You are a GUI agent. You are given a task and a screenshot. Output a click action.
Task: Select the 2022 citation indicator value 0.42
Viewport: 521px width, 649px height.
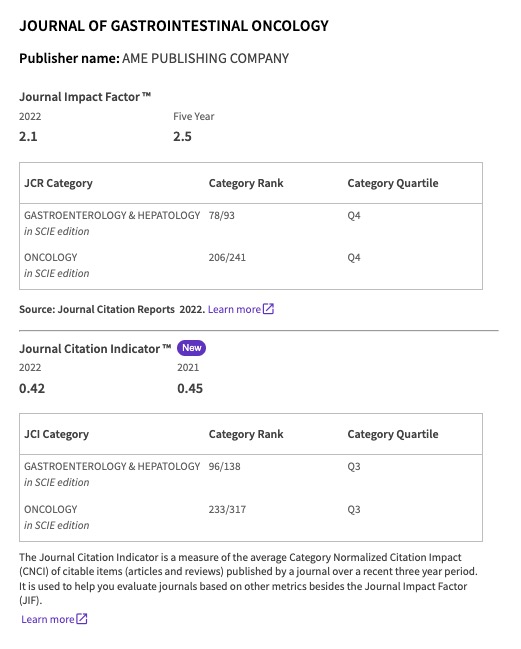32,388
